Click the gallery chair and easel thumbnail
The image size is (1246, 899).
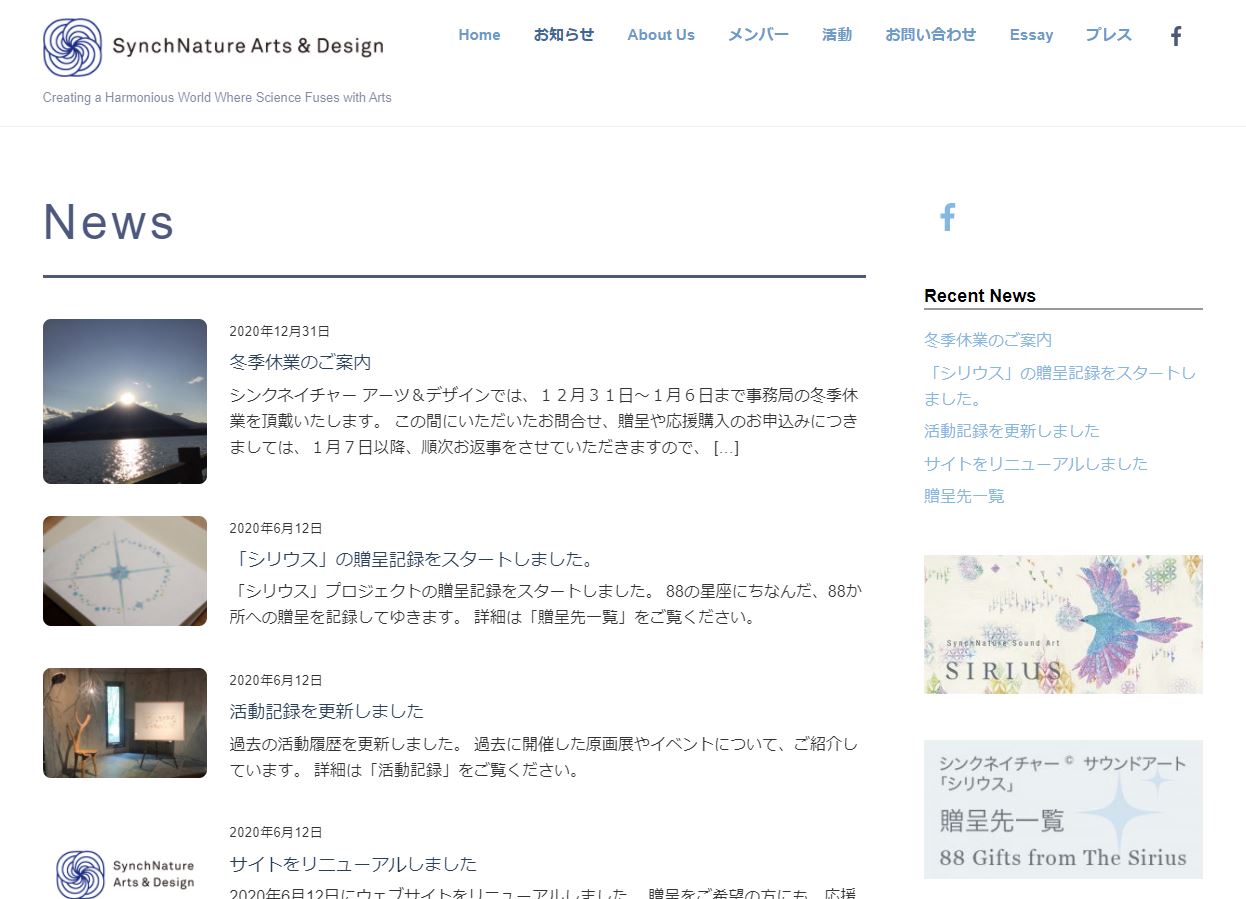(x=125, y=723)
